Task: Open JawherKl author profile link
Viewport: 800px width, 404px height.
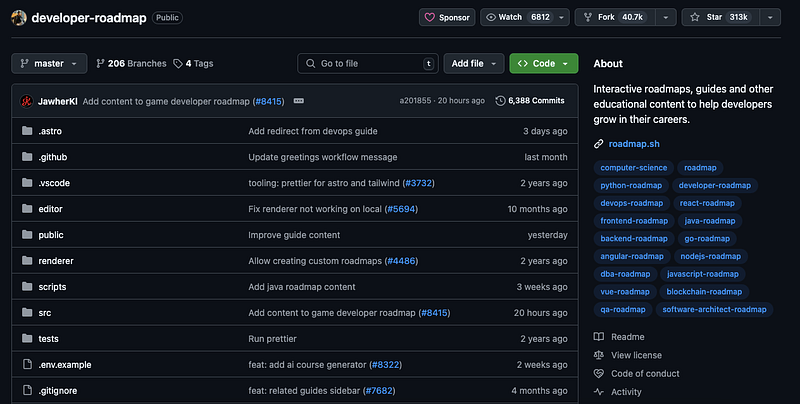Action: 58,101
